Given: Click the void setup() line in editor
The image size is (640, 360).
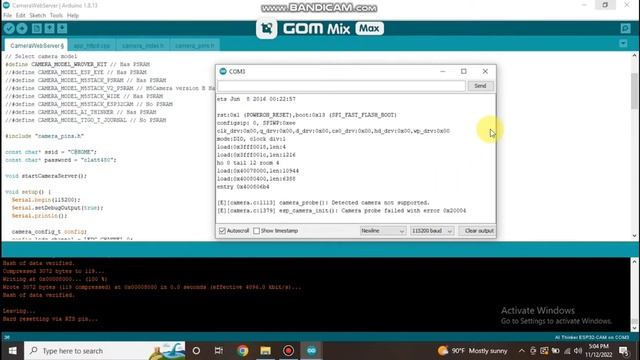Looking at the screenshot, I should tap(28, 192).
